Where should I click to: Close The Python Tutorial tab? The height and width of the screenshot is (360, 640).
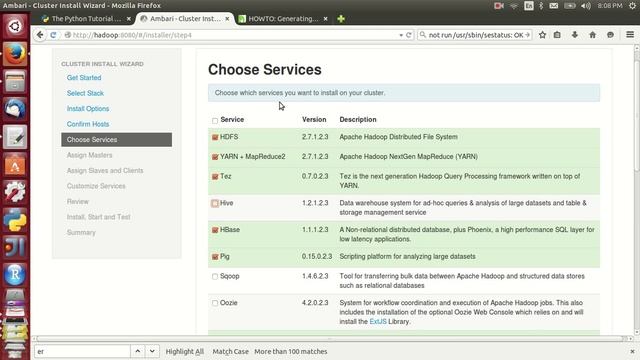point(129,19)
